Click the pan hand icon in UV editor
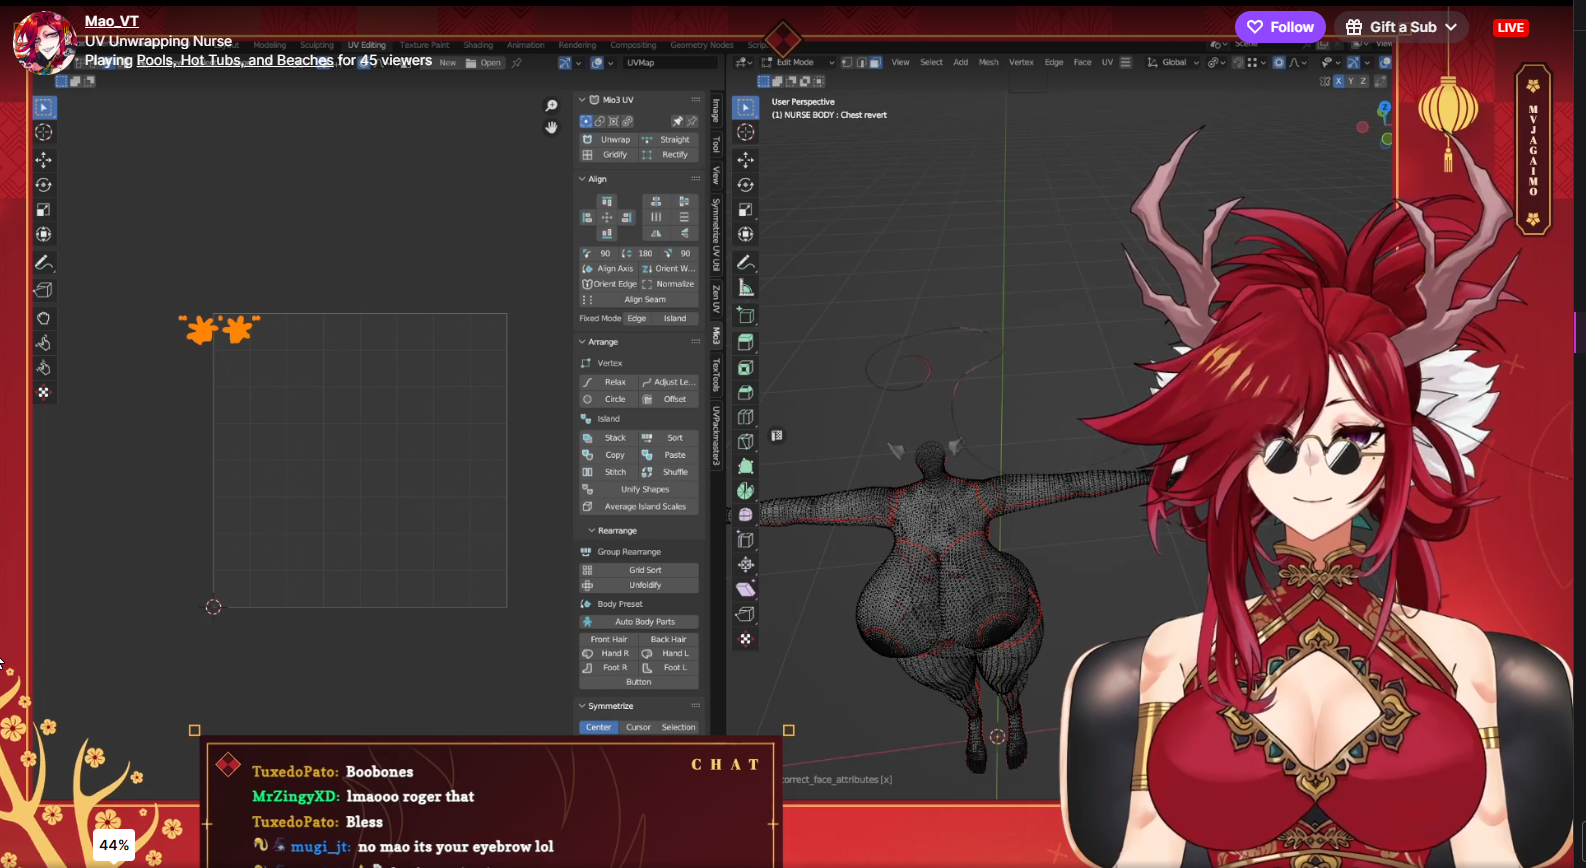Viewport: 1586px width, 868px height. 551,127
